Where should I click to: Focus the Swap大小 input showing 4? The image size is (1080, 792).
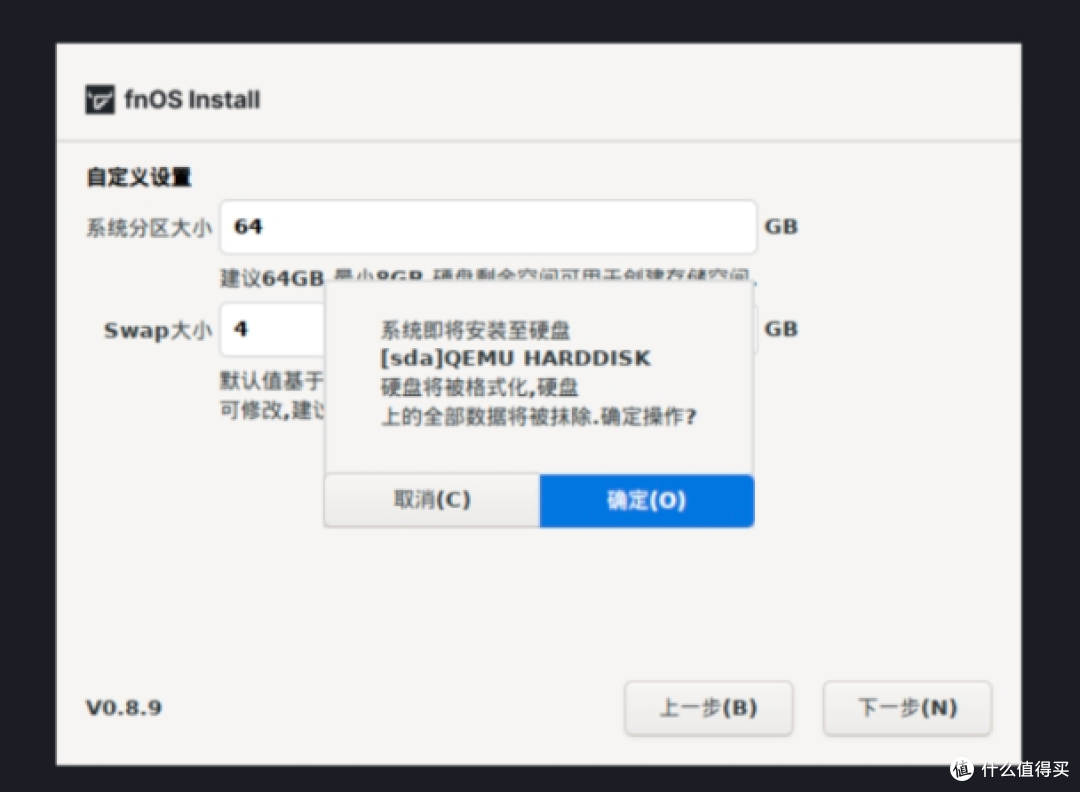click(272, 329)
